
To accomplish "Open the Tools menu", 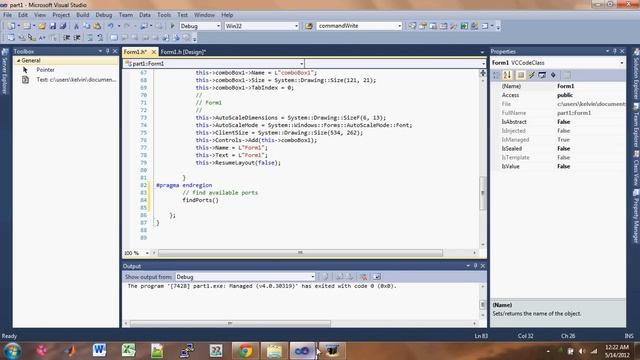I will 164,15.
